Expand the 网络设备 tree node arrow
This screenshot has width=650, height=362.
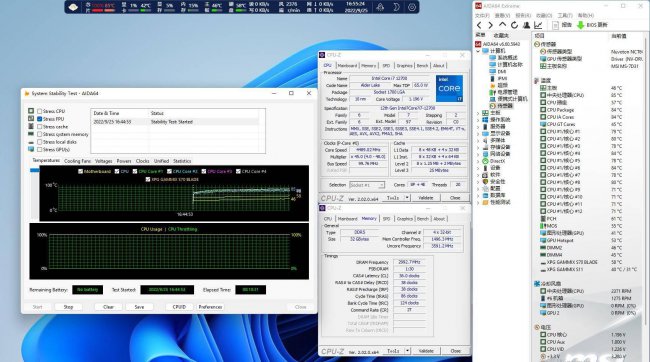click(478, 154)
